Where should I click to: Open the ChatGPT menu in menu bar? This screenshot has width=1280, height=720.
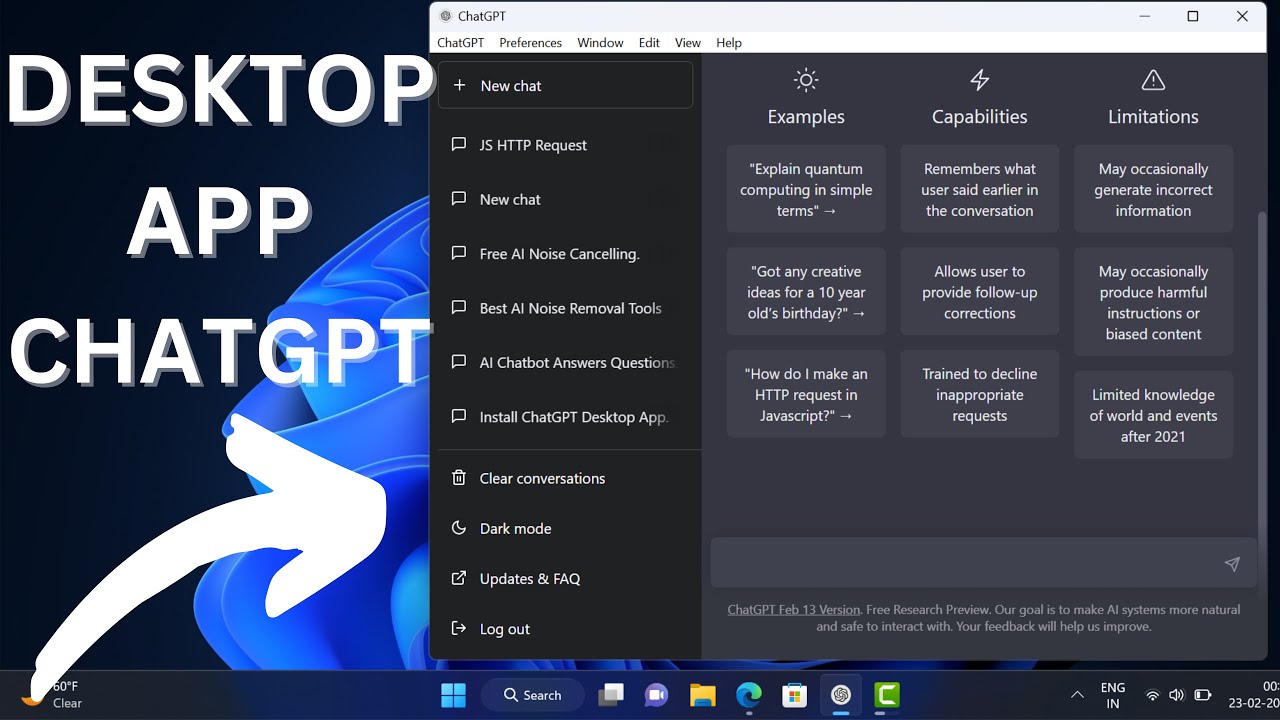pos(461,43)
